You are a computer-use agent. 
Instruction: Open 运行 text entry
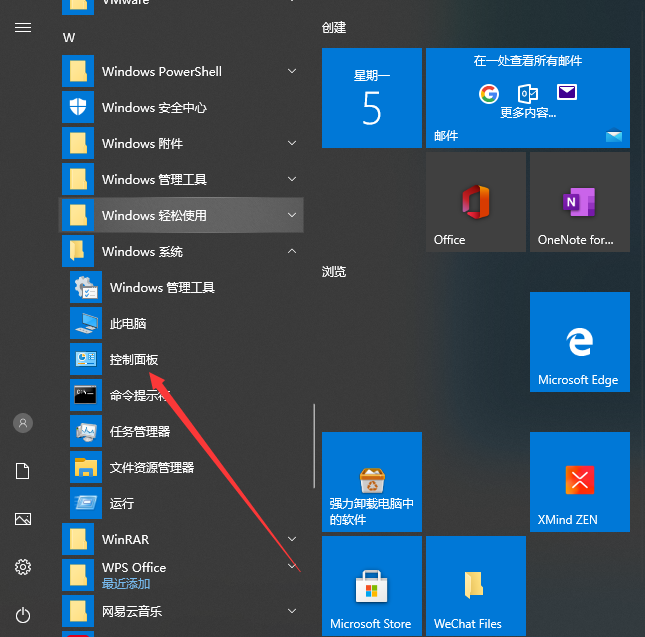click(x=122, y=503)
